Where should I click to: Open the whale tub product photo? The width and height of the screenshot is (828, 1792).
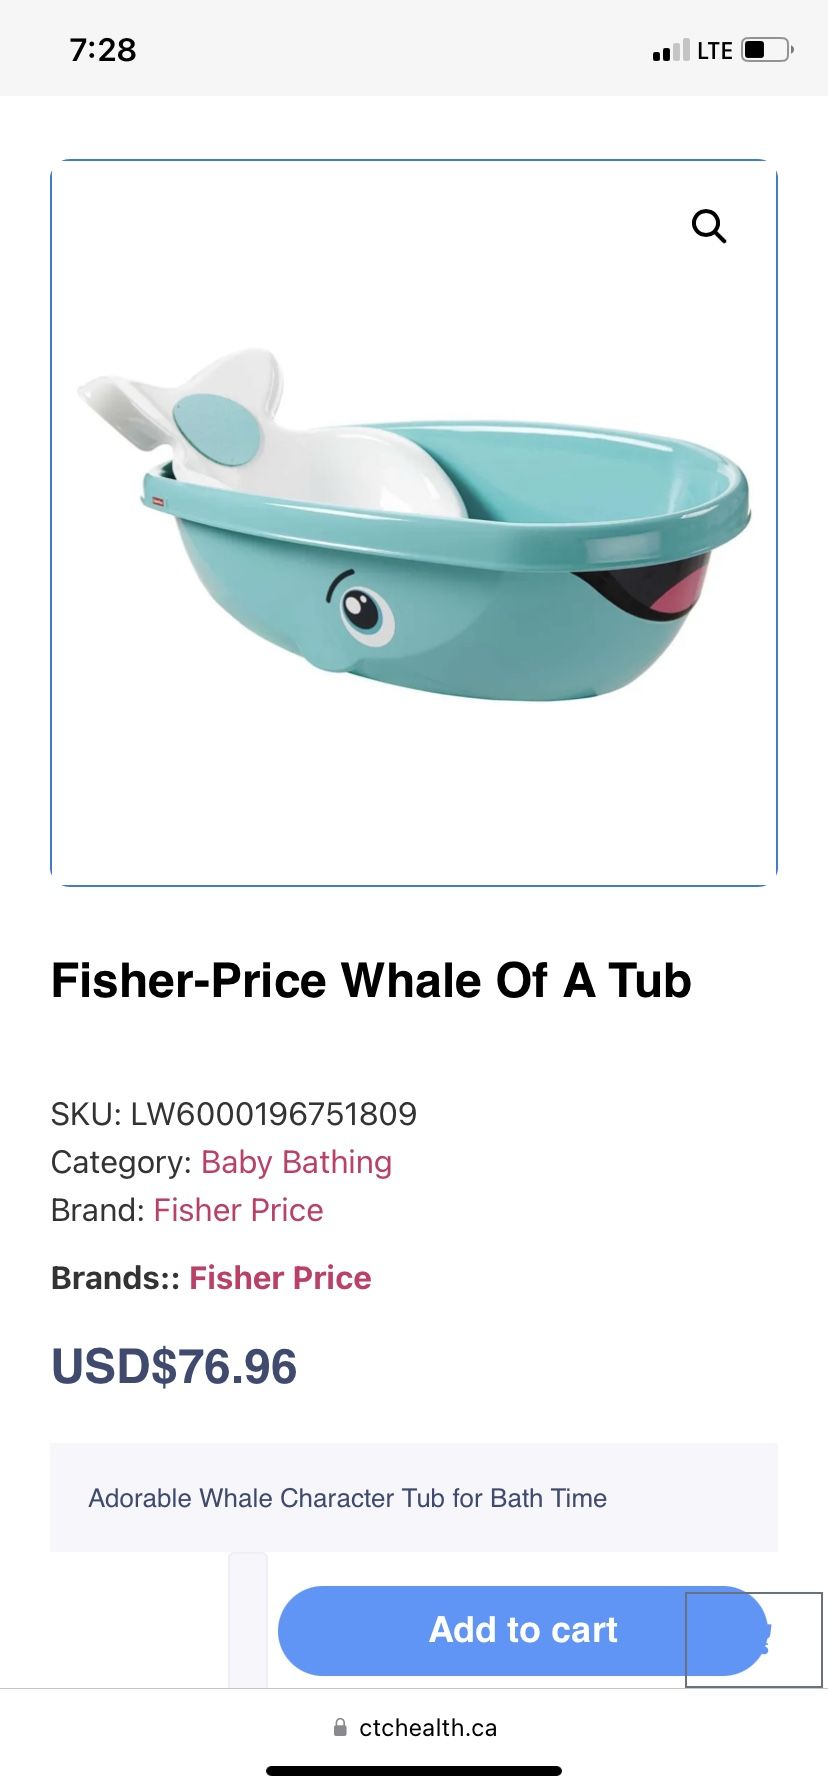pyautogui.click(x=414, y=540)
